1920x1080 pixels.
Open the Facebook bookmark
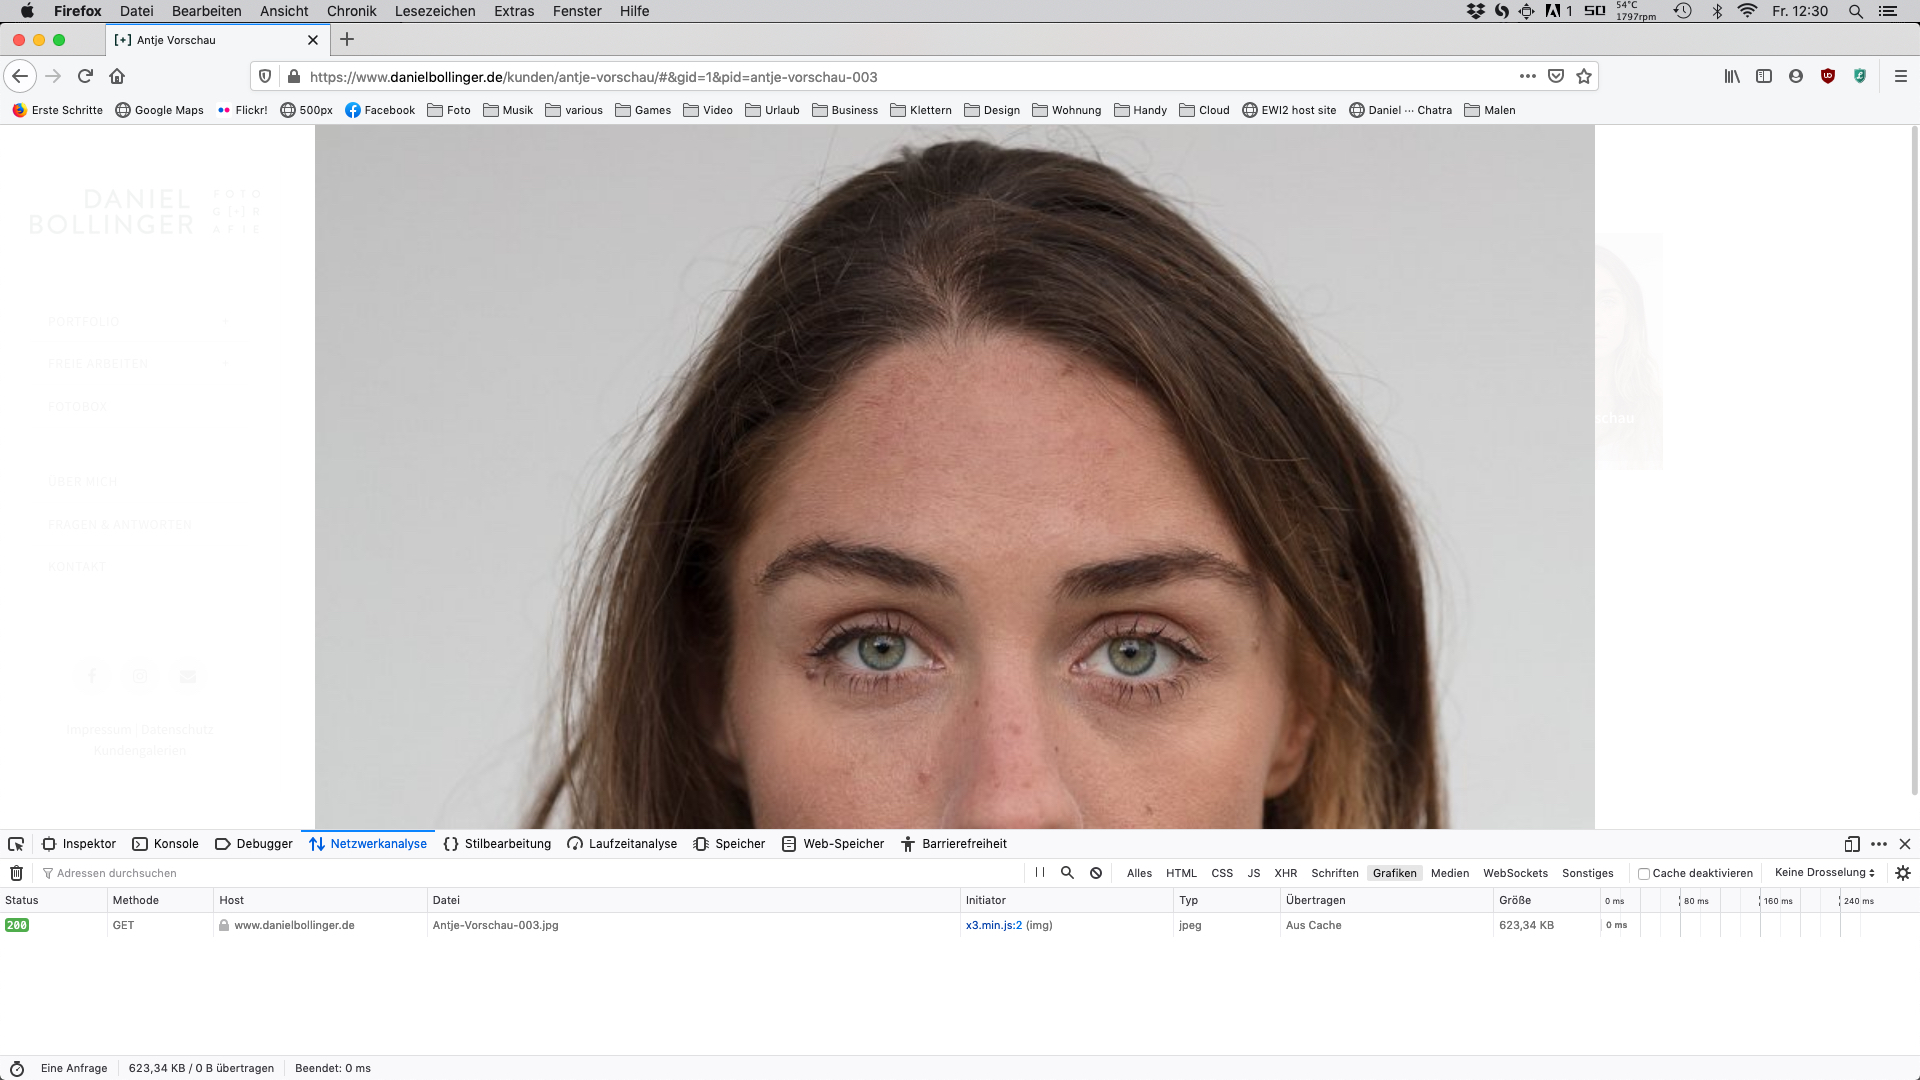[x=380, y=110]
